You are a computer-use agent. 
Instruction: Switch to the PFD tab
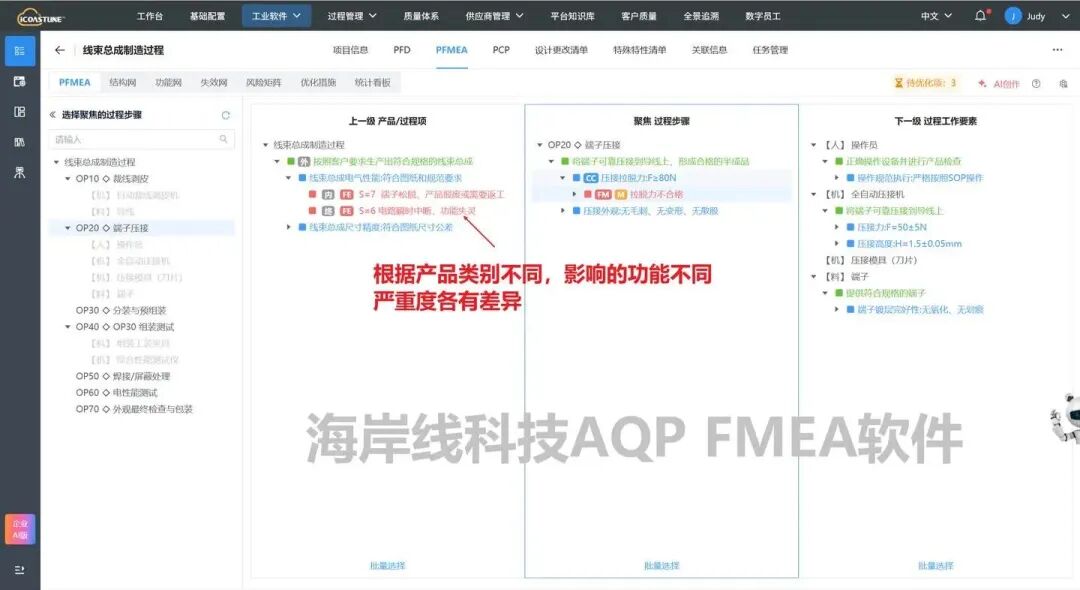(402, 50)
